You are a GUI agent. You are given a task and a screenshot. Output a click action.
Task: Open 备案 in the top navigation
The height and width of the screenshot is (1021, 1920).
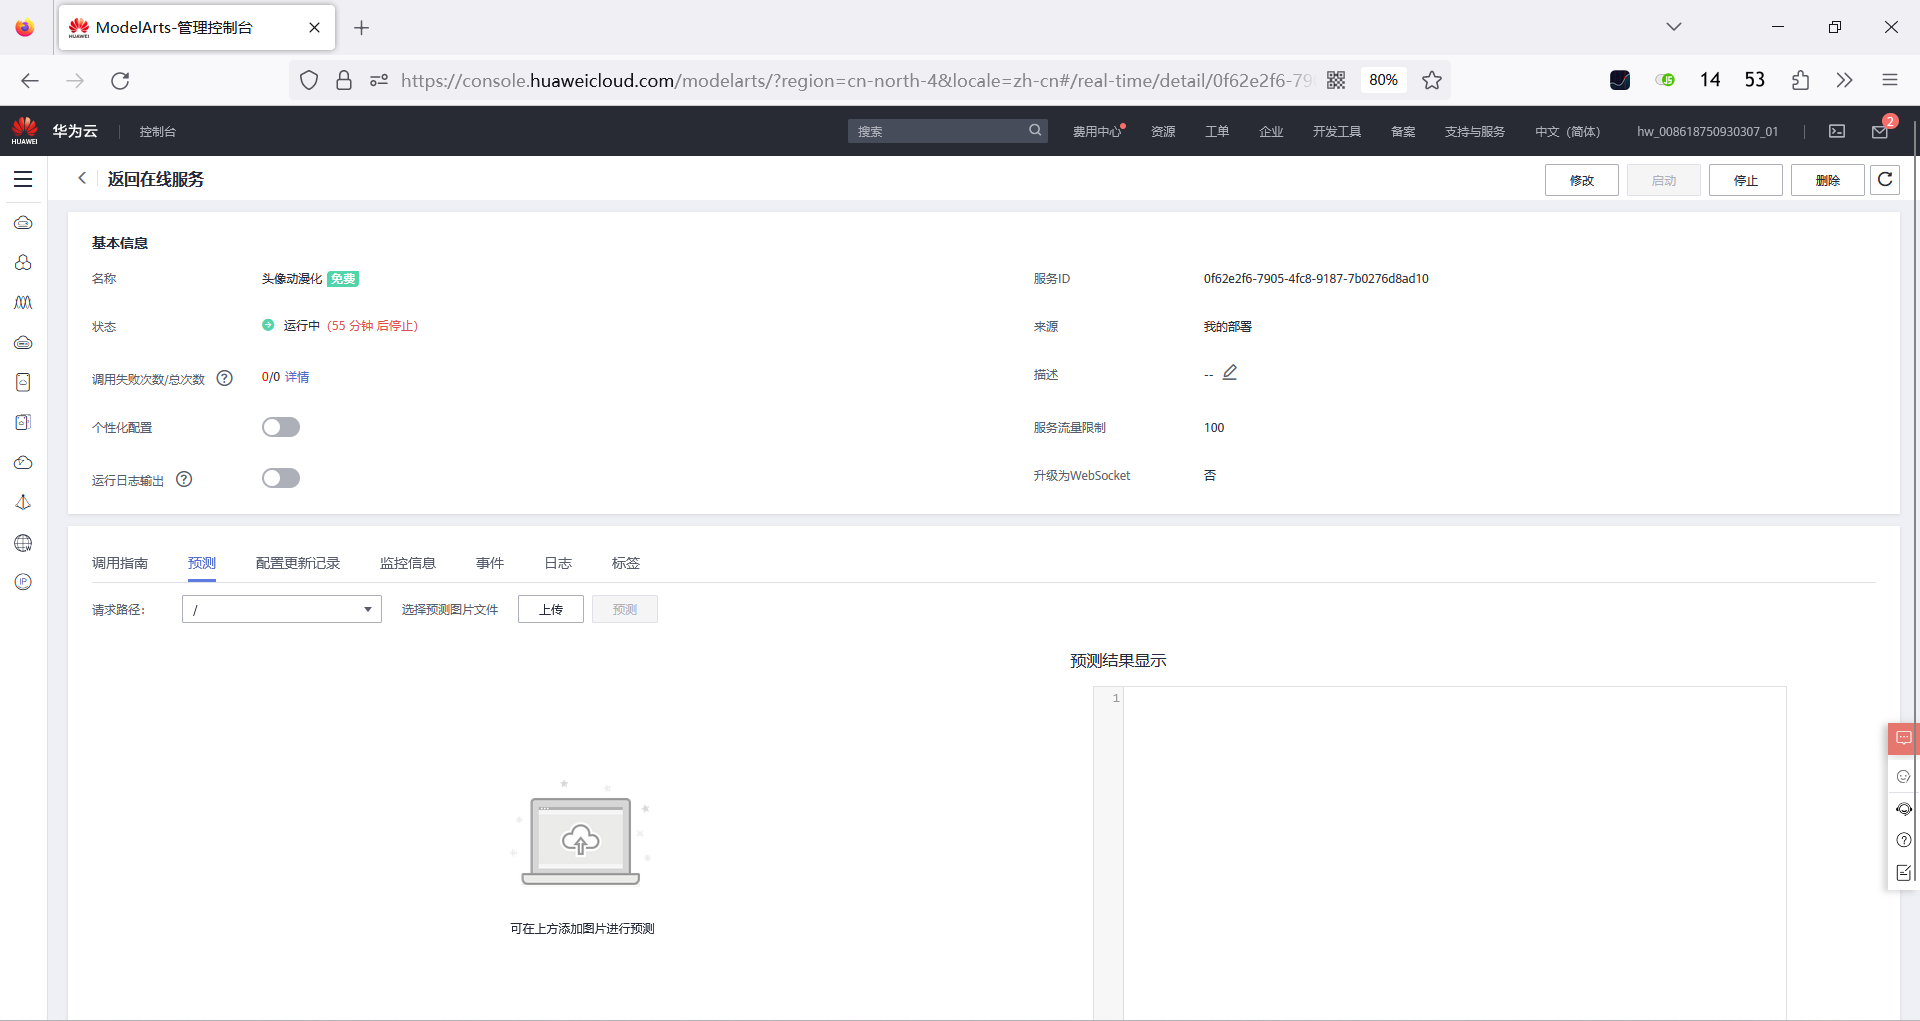1403,131
